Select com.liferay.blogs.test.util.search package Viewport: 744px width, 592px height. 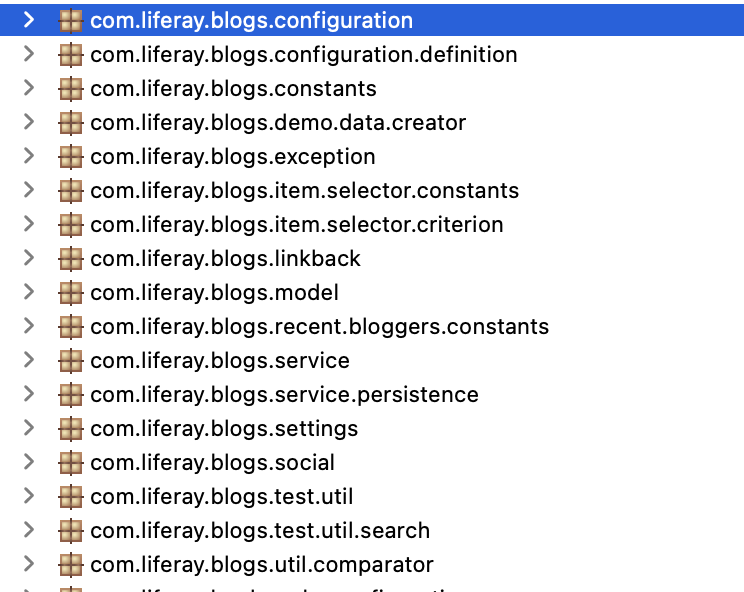[x=260, y=531]
